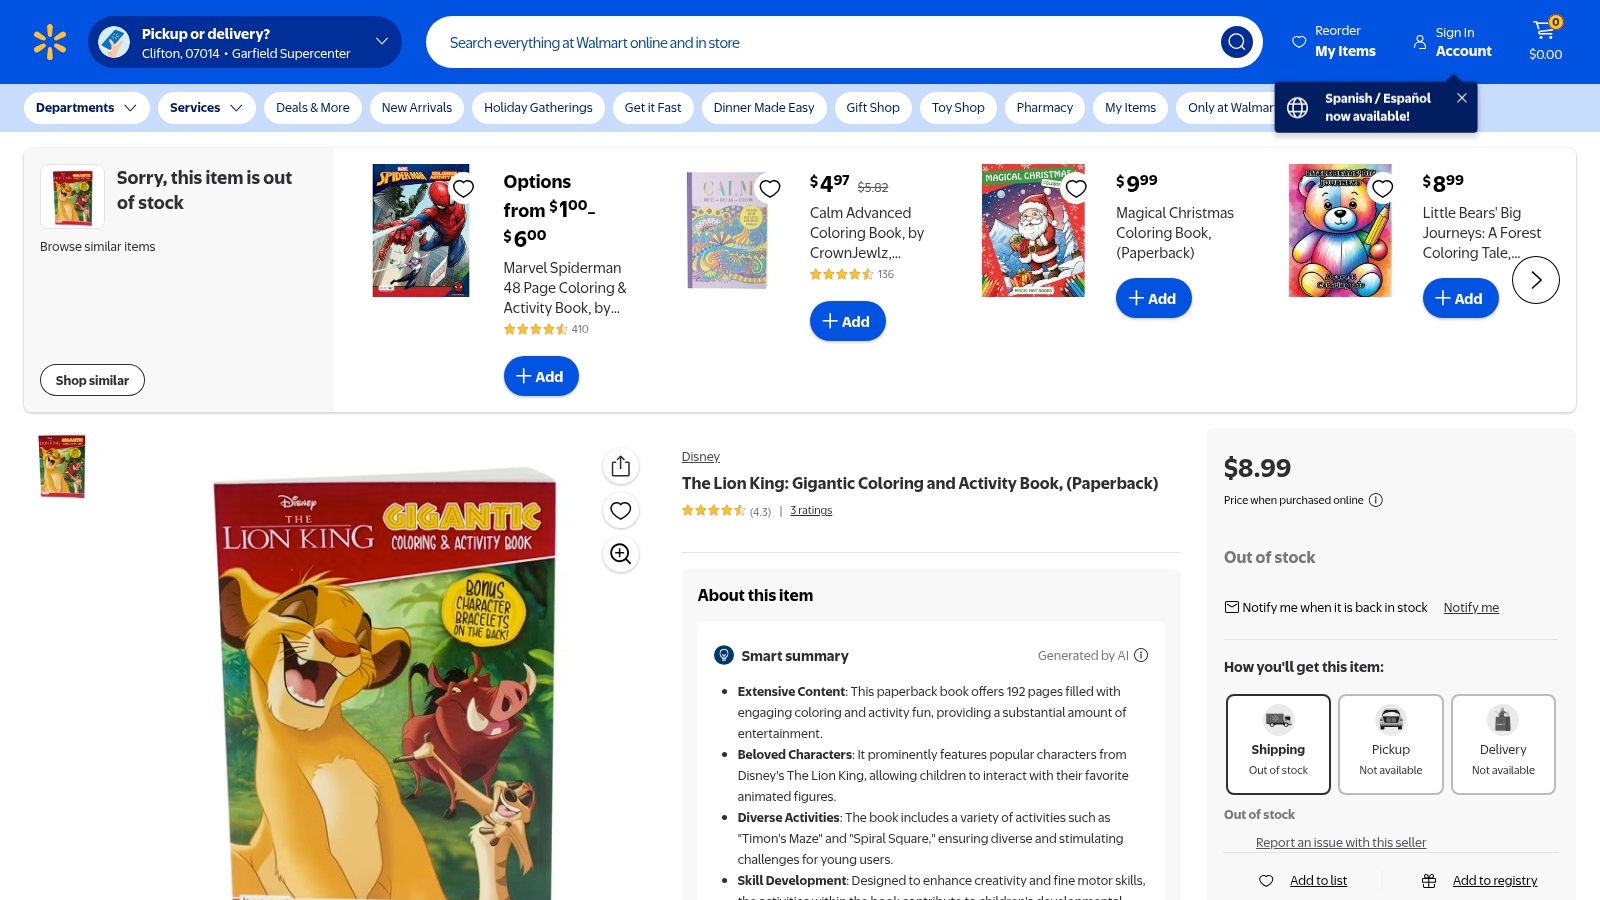1600x900 pixels.
Task: Click the Shop similar button
Action: (x=92, y=380)
